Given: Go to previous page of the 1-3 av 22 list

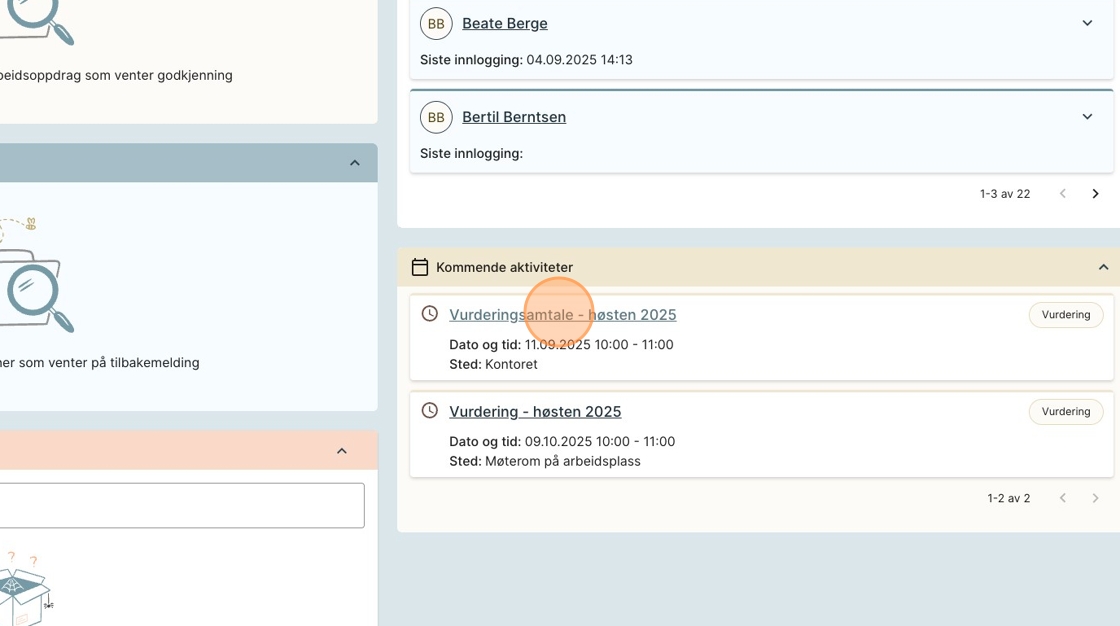Looking at the screenshot, I should pos(1063,194).
